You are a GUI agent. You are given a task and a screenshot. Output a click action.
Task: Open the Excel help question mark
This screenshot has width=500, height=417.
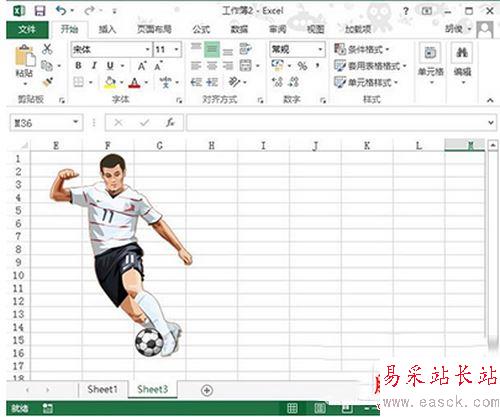pyautogui.click(x=406, y=11)
